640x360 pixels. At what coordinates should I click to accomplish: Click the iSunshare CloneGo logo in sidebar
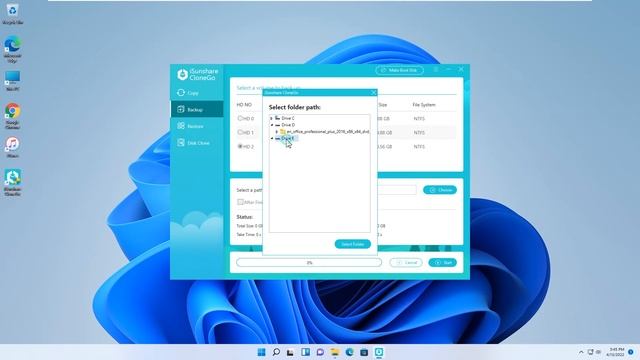pyautogui.click(x=198, y=74)
